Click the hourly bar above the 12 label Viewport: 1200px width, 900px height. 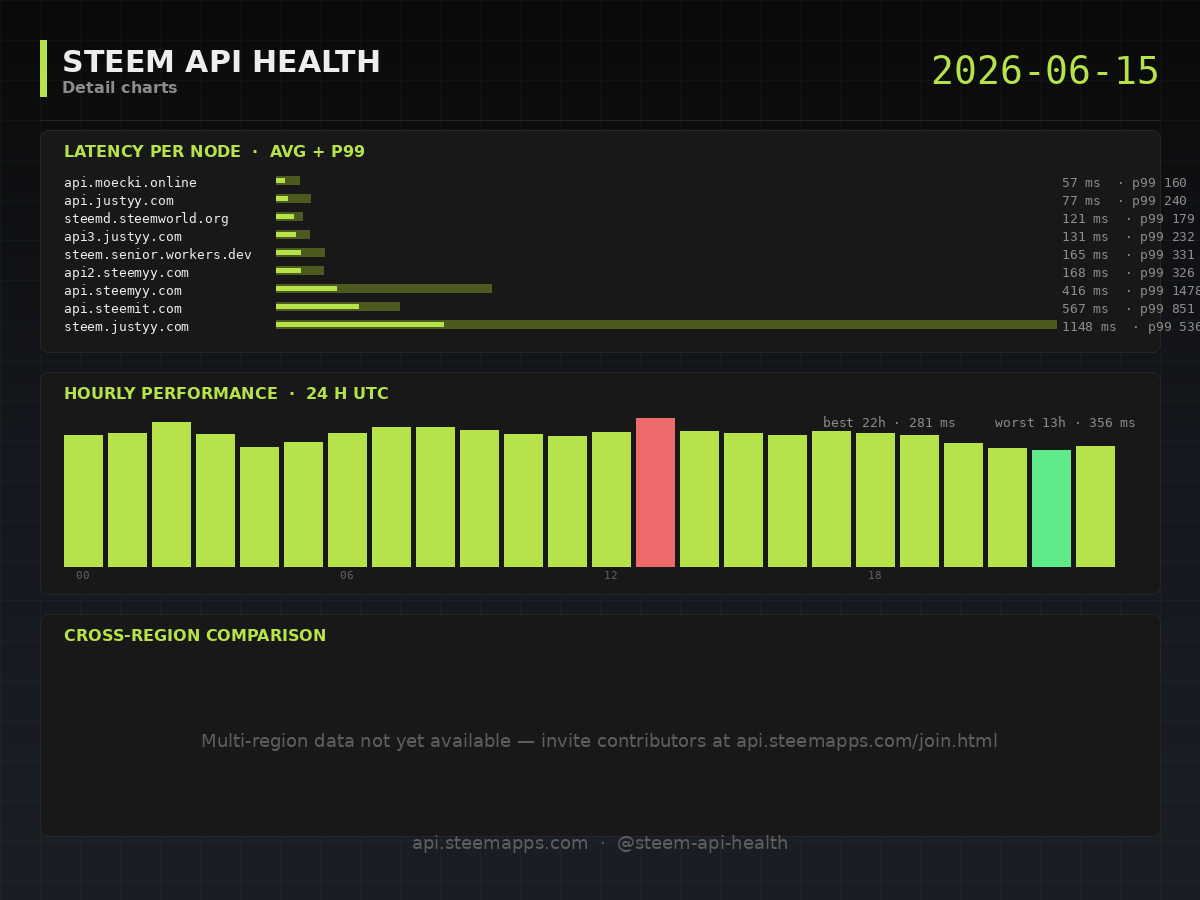[611, 499]
